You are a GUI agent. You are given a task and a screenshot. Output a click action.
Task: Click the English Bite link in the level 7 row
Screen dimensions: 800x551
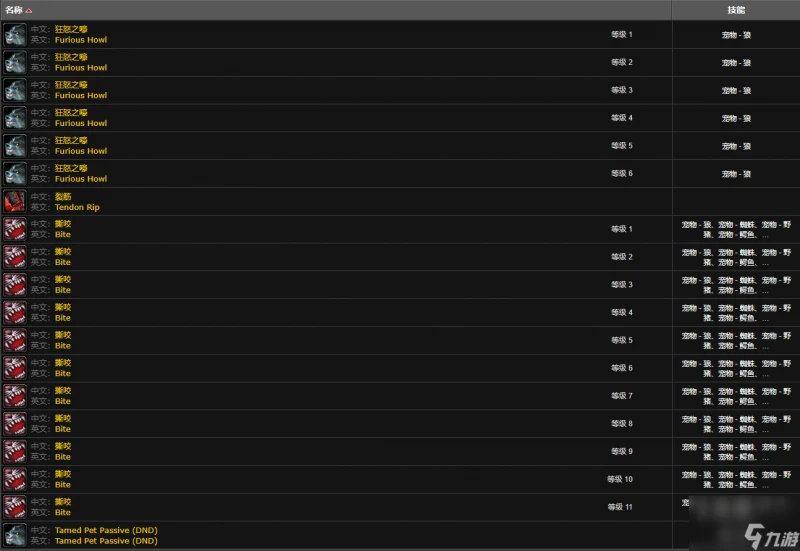click(x=63, y=401)
